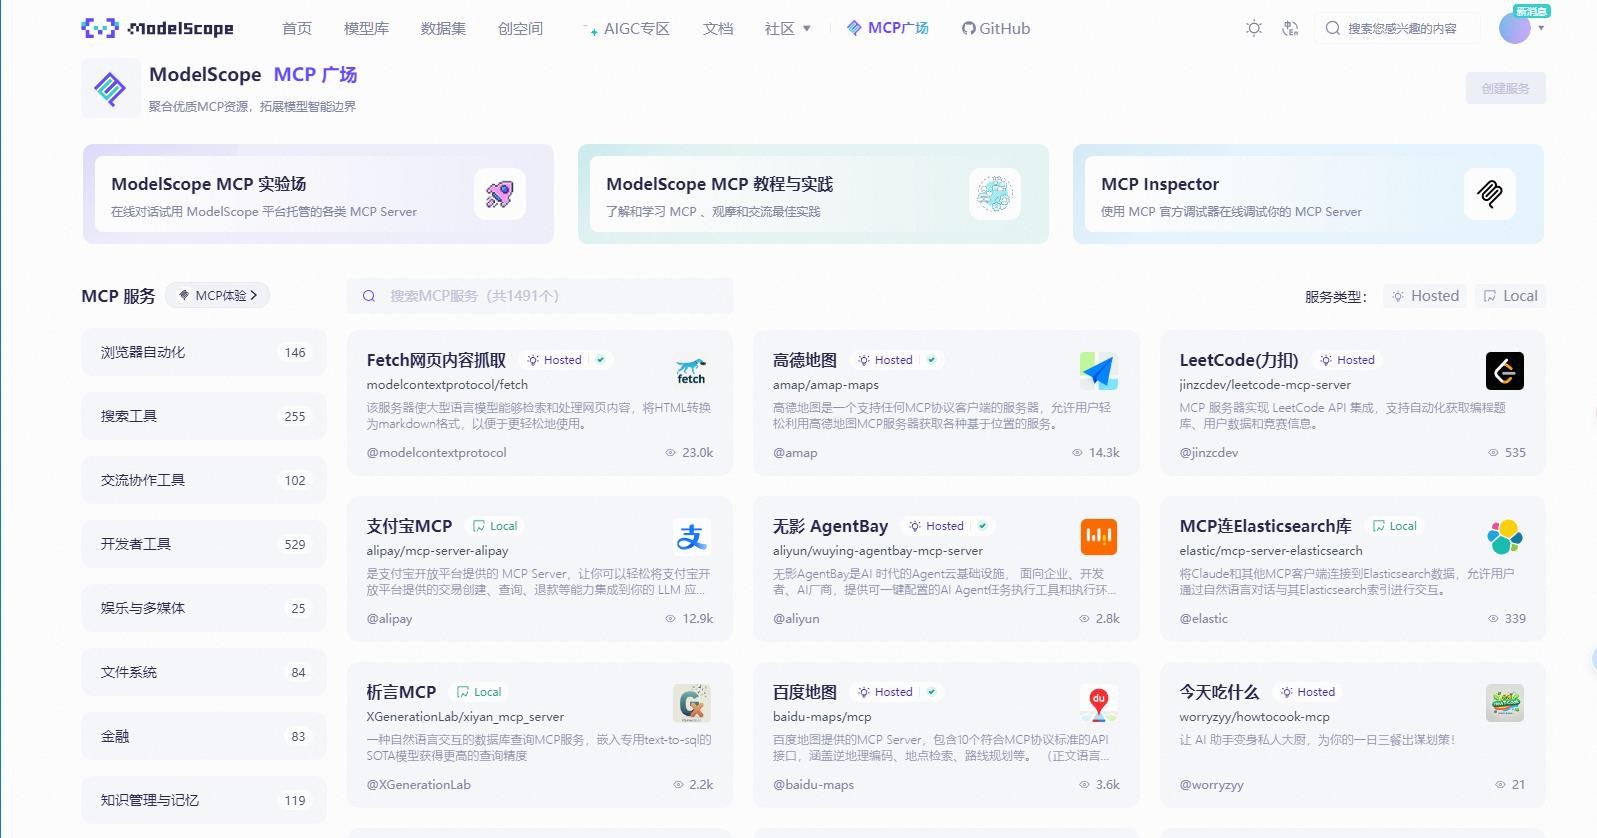Click the Local tag on 支付宝MCP card

click(x=495, y=526)
